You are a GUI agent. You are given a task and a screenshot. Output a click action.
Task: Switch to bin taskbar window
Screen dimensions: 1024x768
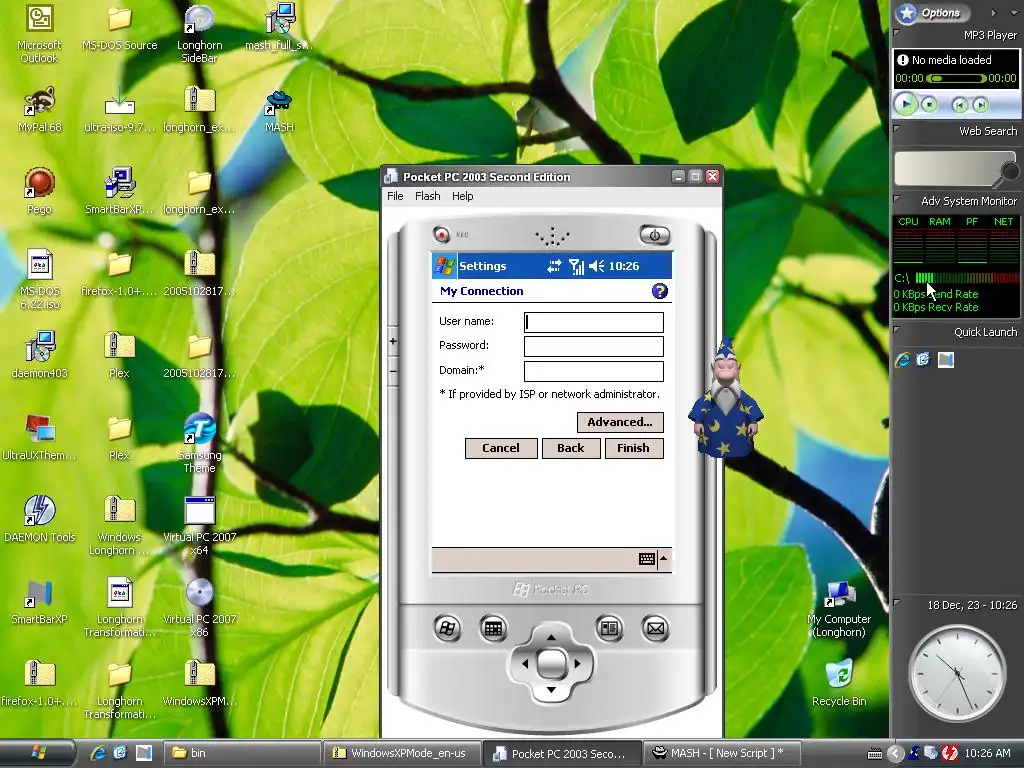click(242, 753)
